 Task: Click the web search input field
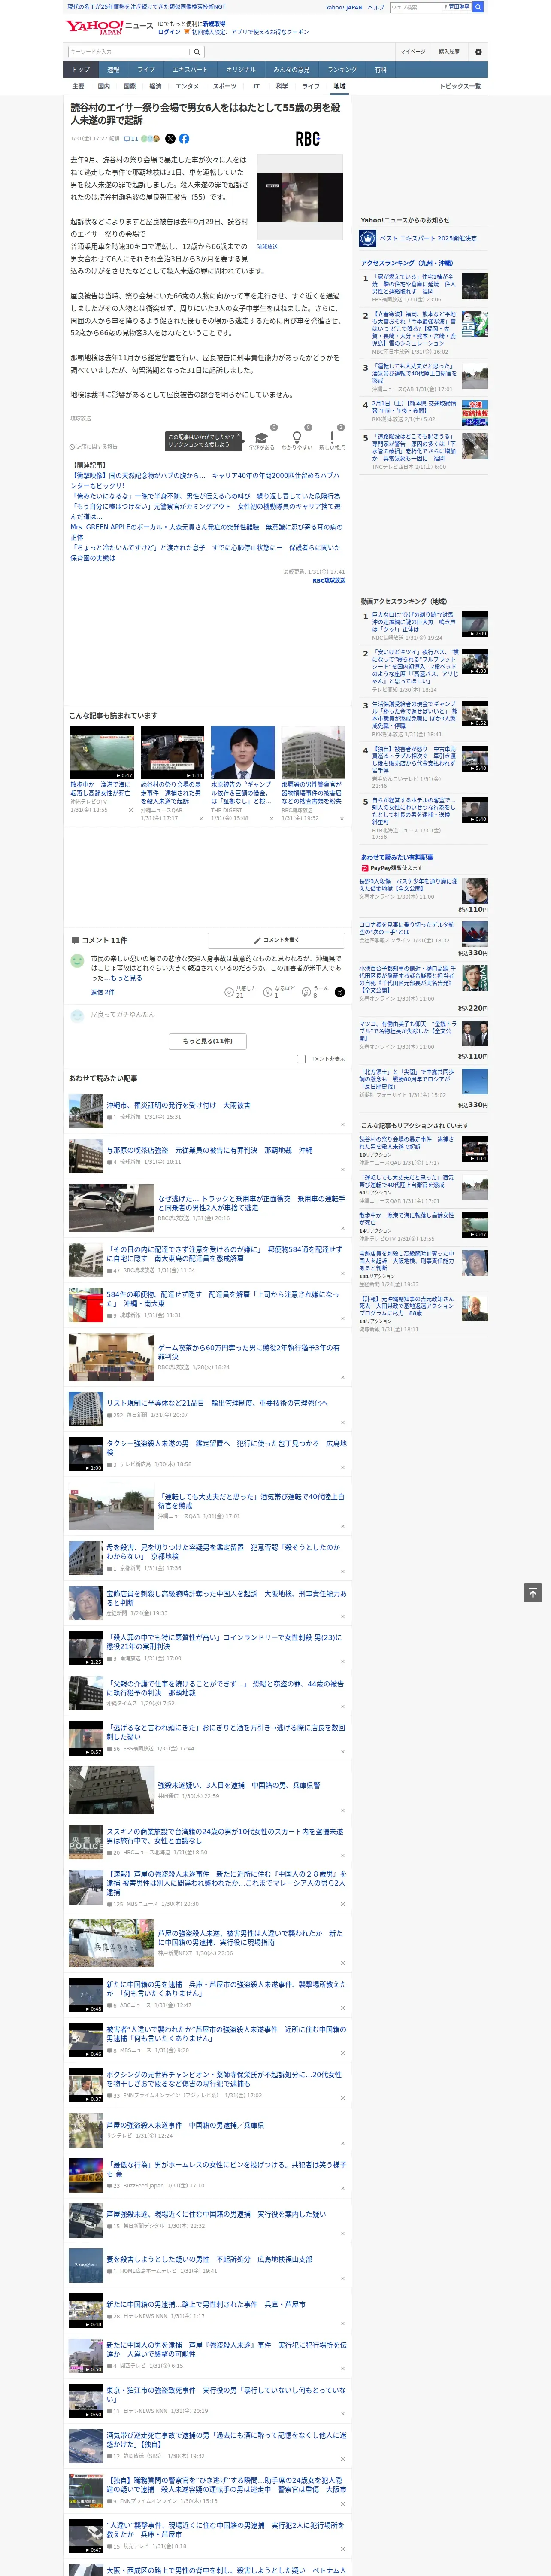(415, 7)
